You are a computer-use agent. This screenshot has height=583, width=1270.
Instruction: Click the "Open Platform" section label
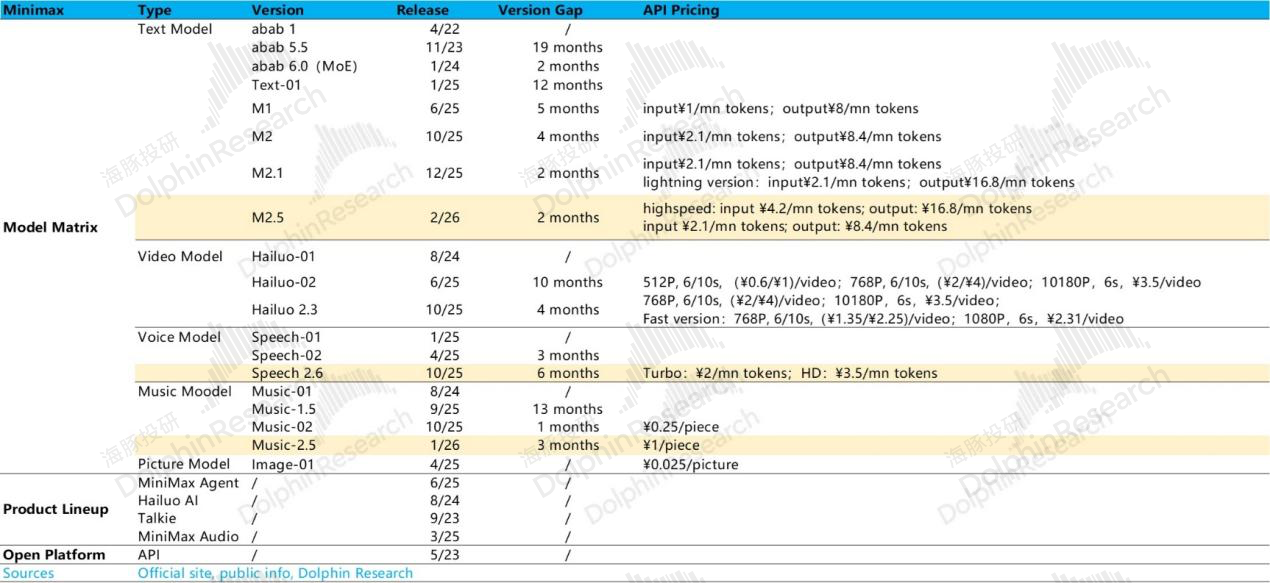[53, 555]
